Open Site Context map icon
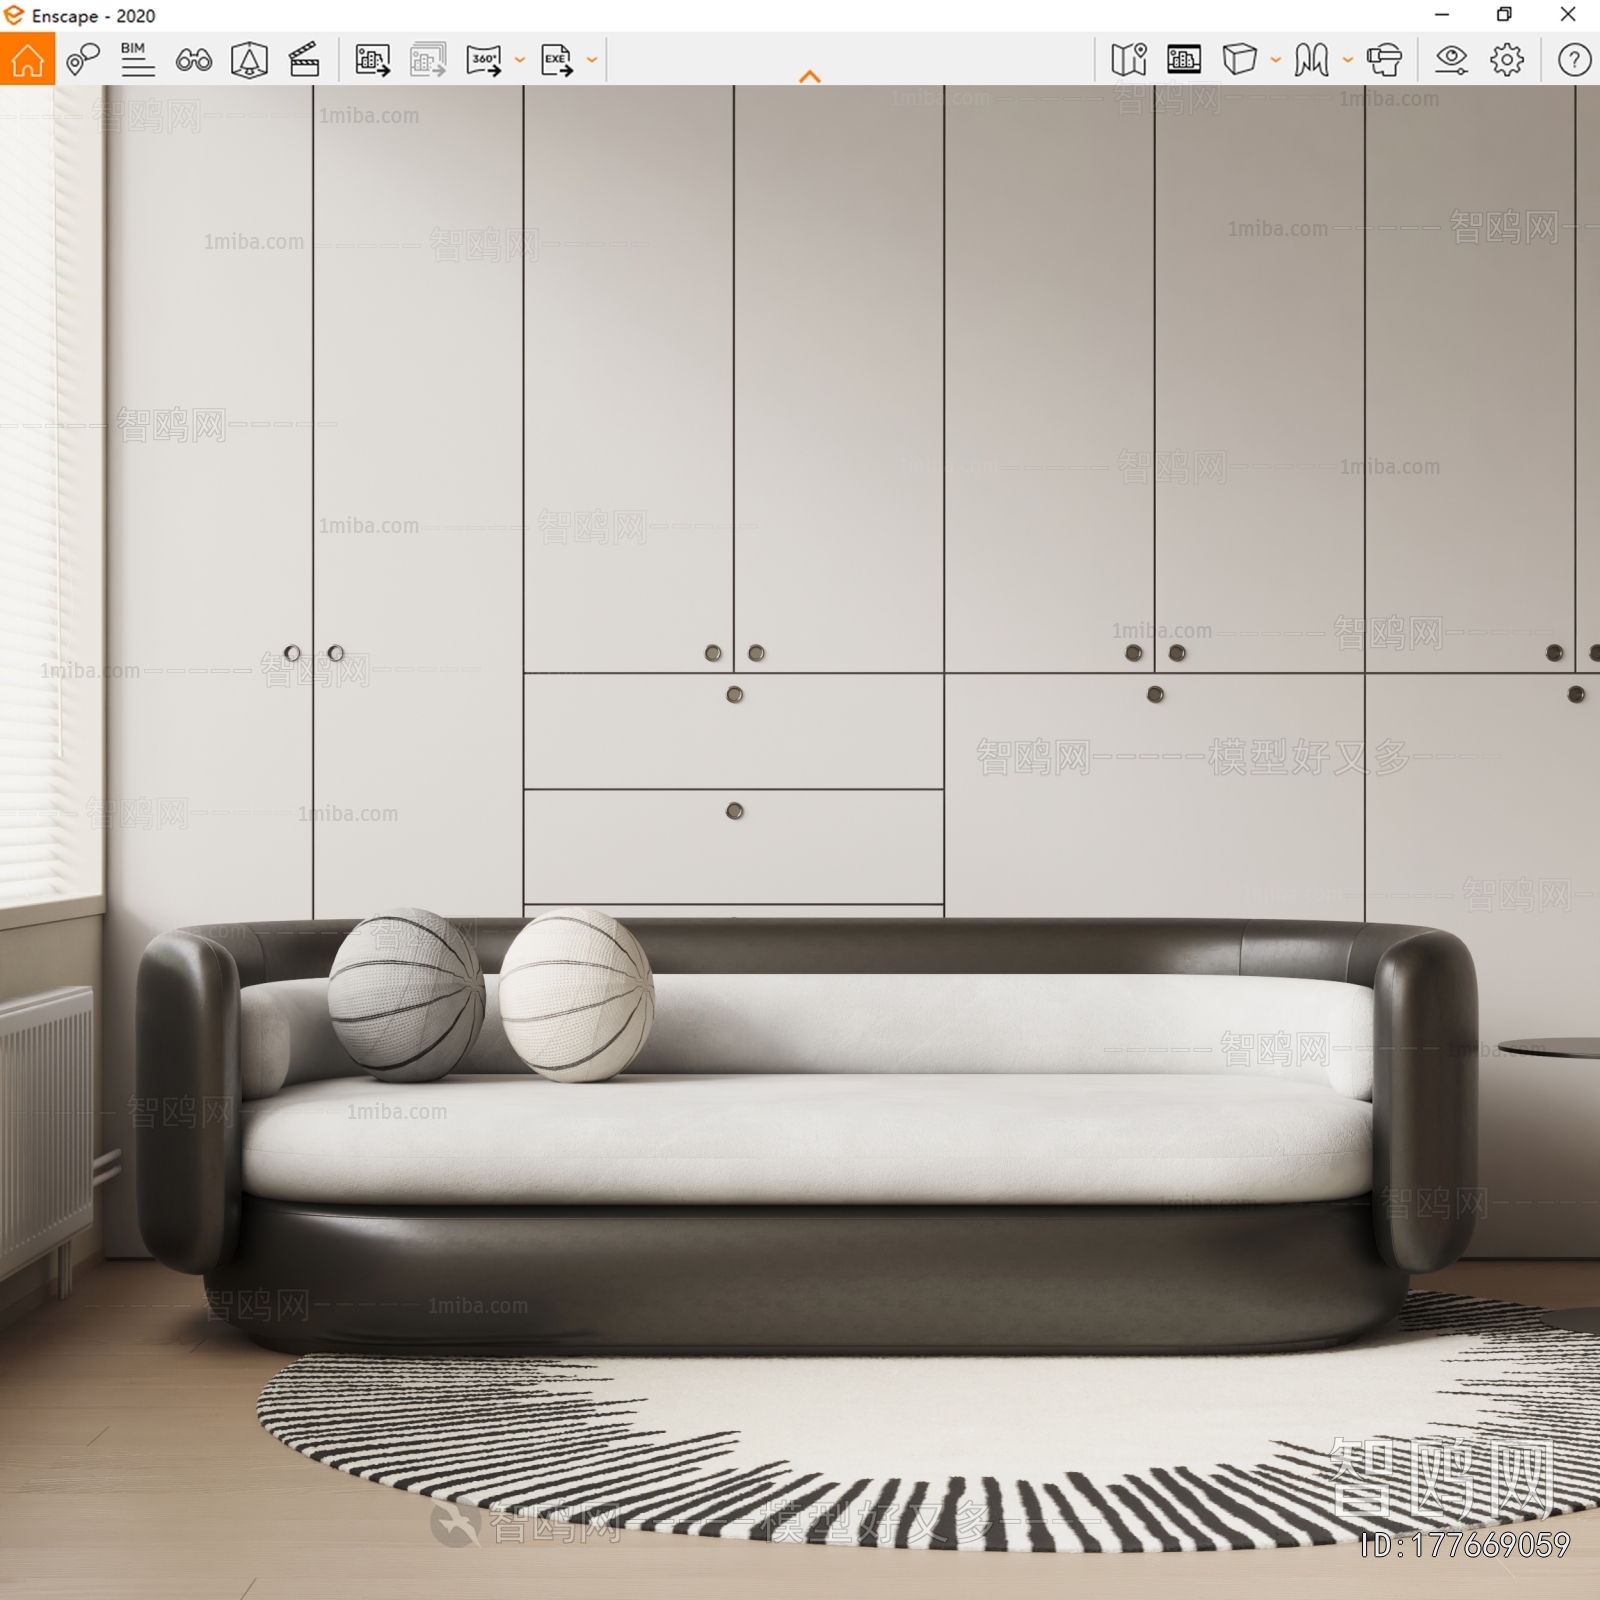The width and height of the screenshot is (1600, 1600). tap(1129, 60)
